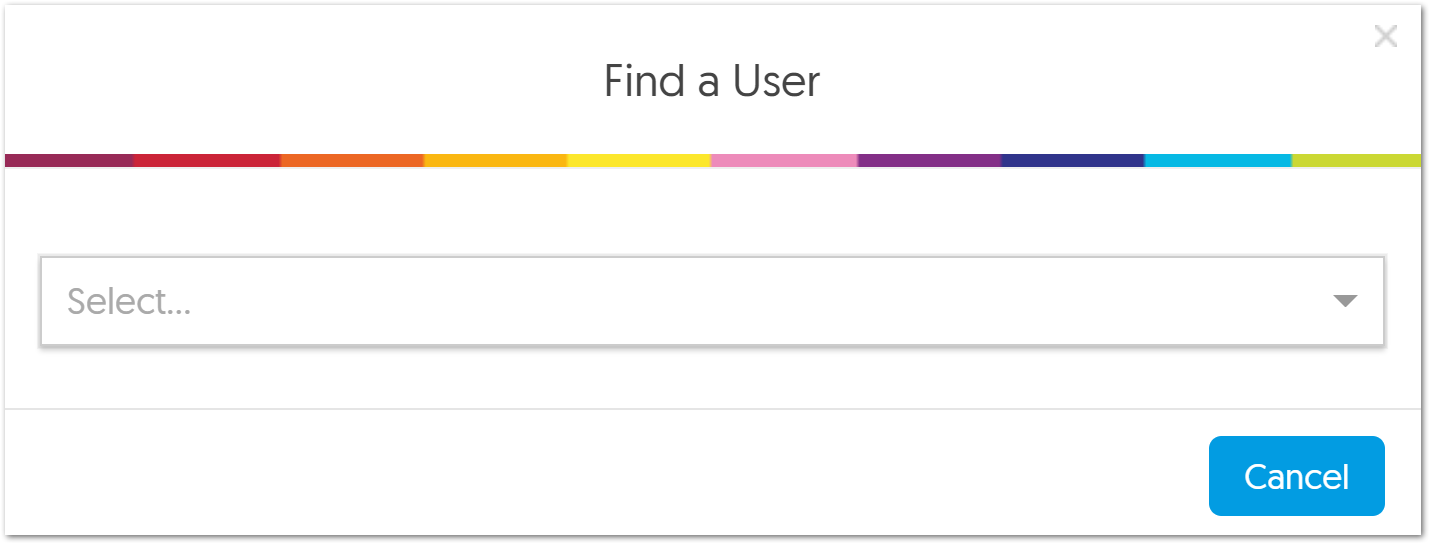Pick the yellow segment of color bar
The width and height of the screenshot is (1430, 544).
point(639,160)
